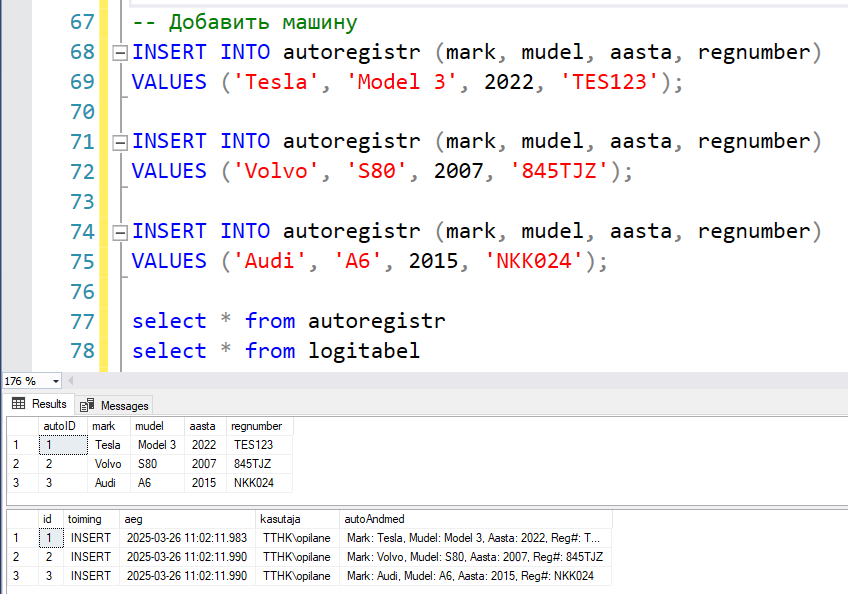Select the 2022 cell in the results grid
Viewport: 848px width, 594px height.
(x=206, y=445)
